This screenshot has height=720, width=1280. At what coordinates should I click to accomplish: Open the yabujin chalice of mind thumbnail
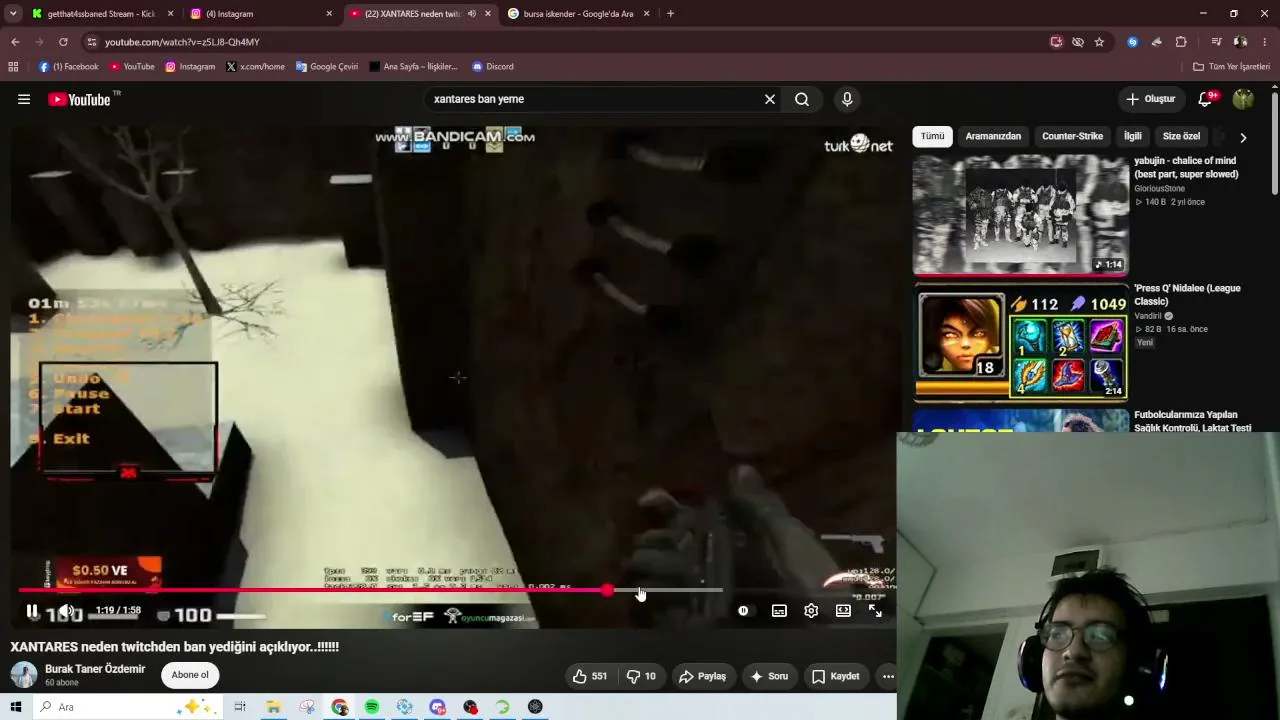(1021, 215)
